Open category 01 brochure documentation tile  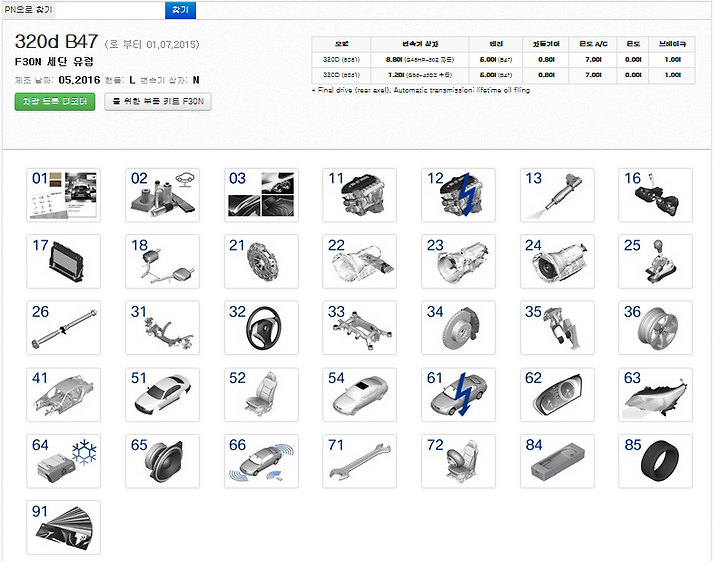tap(63, 195)
